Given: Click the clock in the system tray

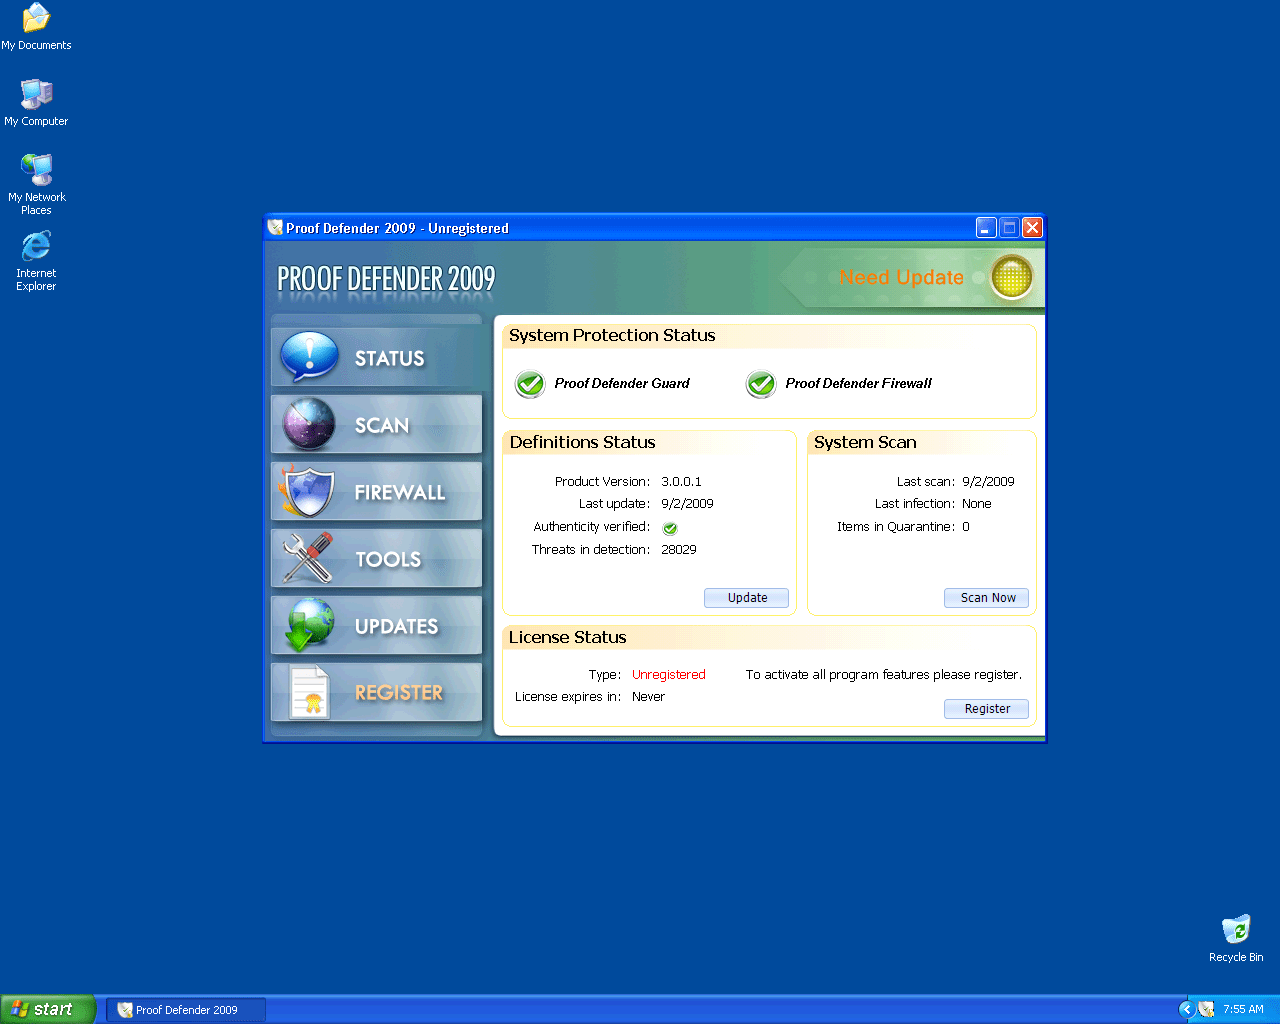Looking at the screenshot, I should click(1243, 1008).
